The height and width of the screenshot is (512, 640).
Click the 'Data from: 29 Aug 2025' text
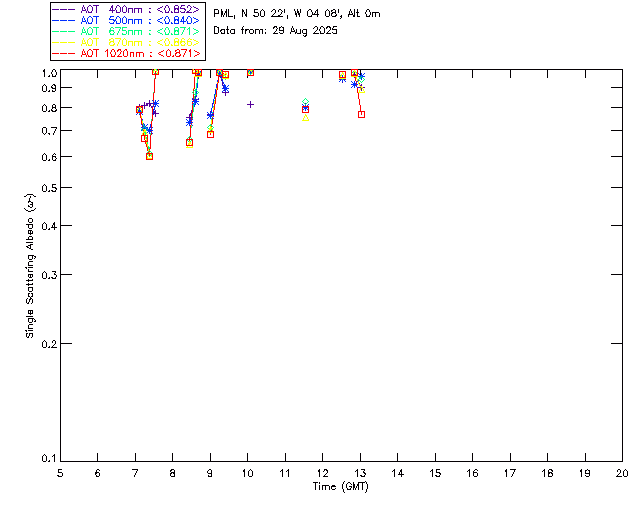(276, 31)
